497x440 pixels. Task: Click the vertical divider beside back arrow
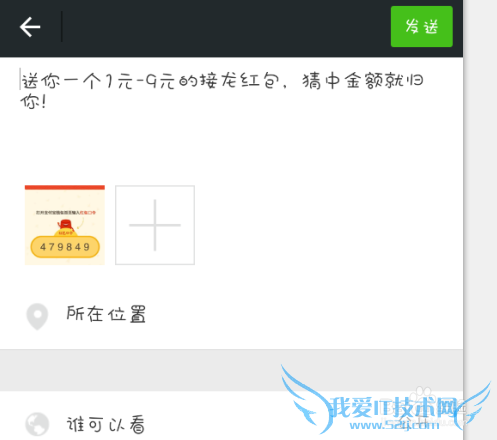[x=62, y=27]
